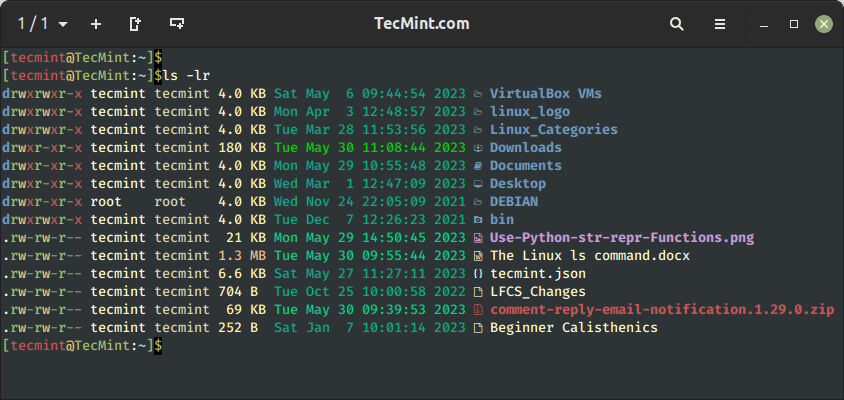
Task: Click the Use-Python-str-repr-Functions.png filename
Action: point(622,237)
